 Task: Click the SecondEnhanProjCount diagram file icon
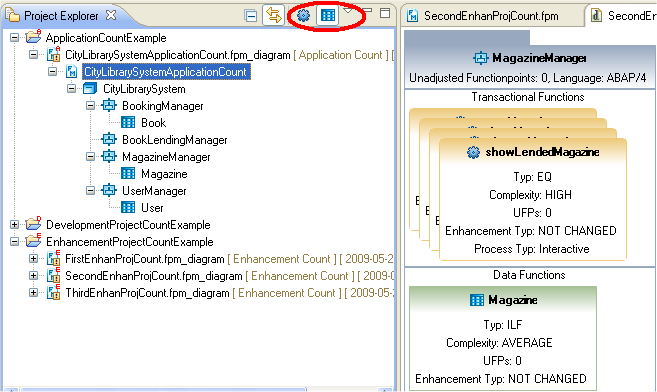[x=53, y=275]
